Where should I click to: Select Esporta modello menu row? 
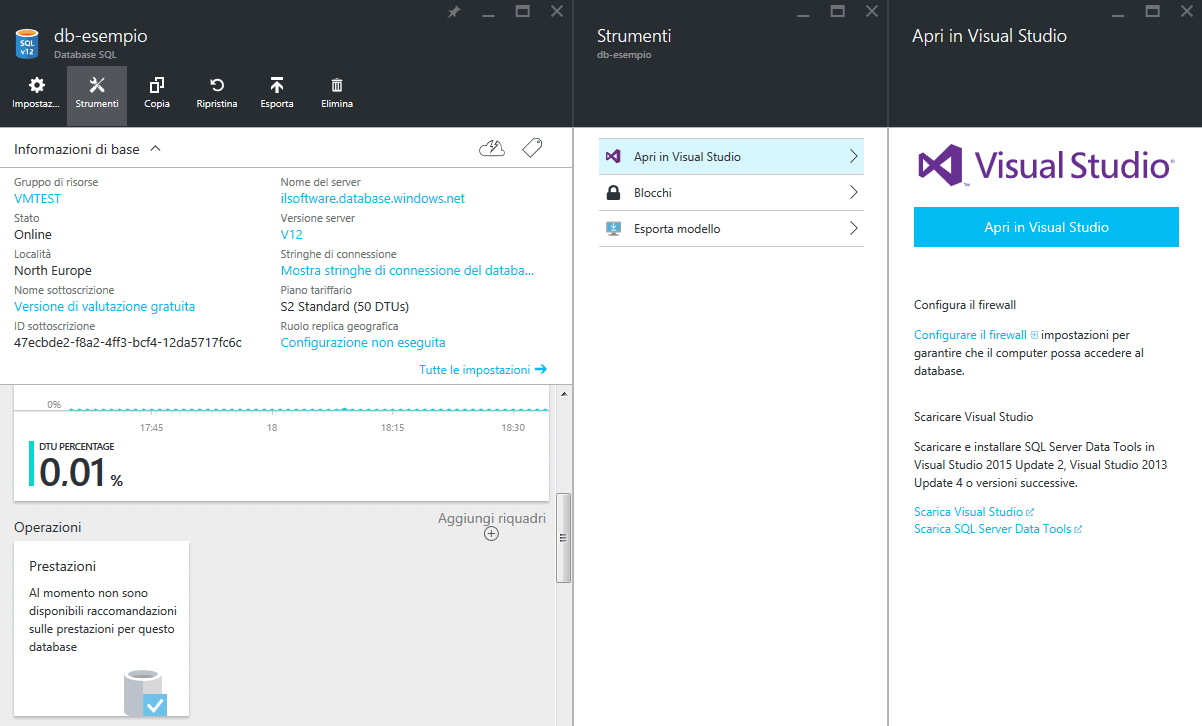(731, 229)
